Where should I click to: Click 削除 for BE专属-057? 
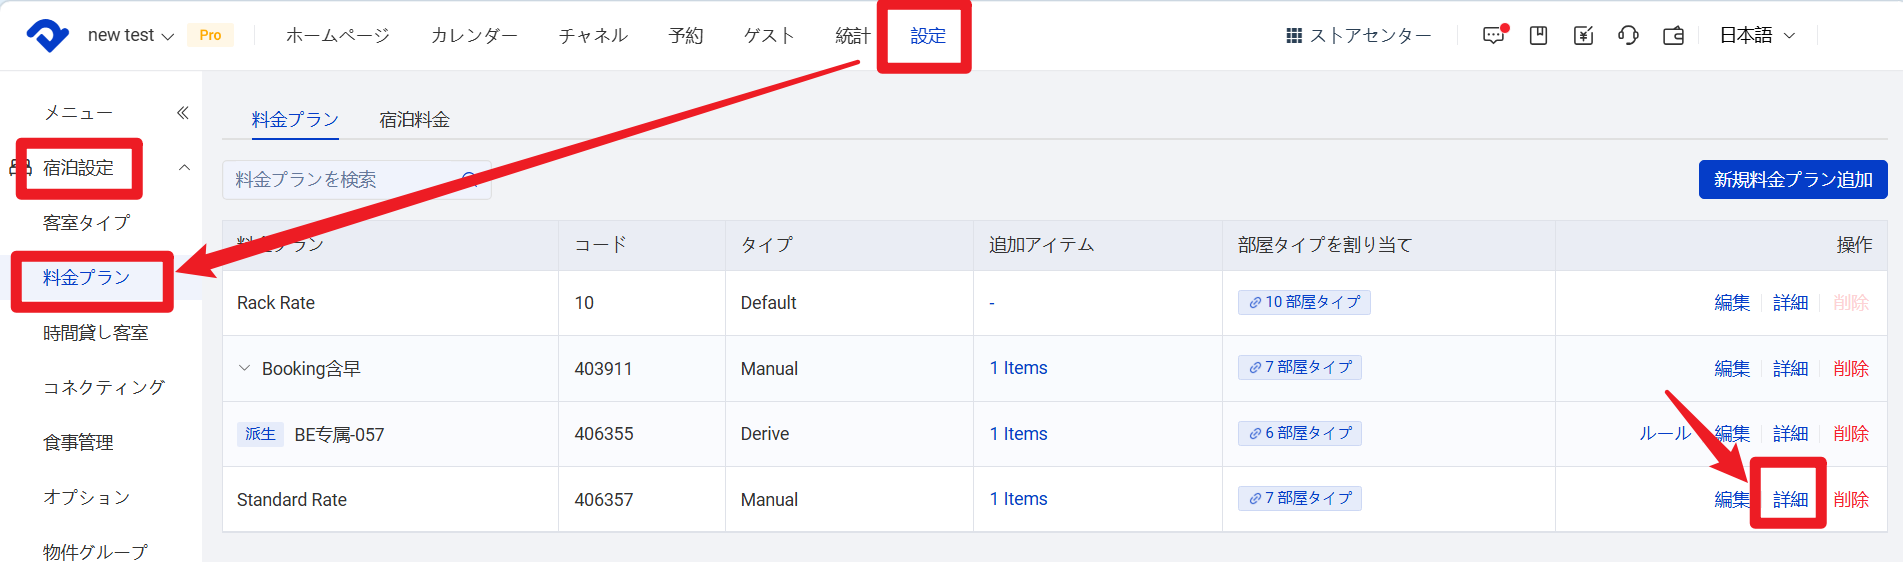(1851, 434)
